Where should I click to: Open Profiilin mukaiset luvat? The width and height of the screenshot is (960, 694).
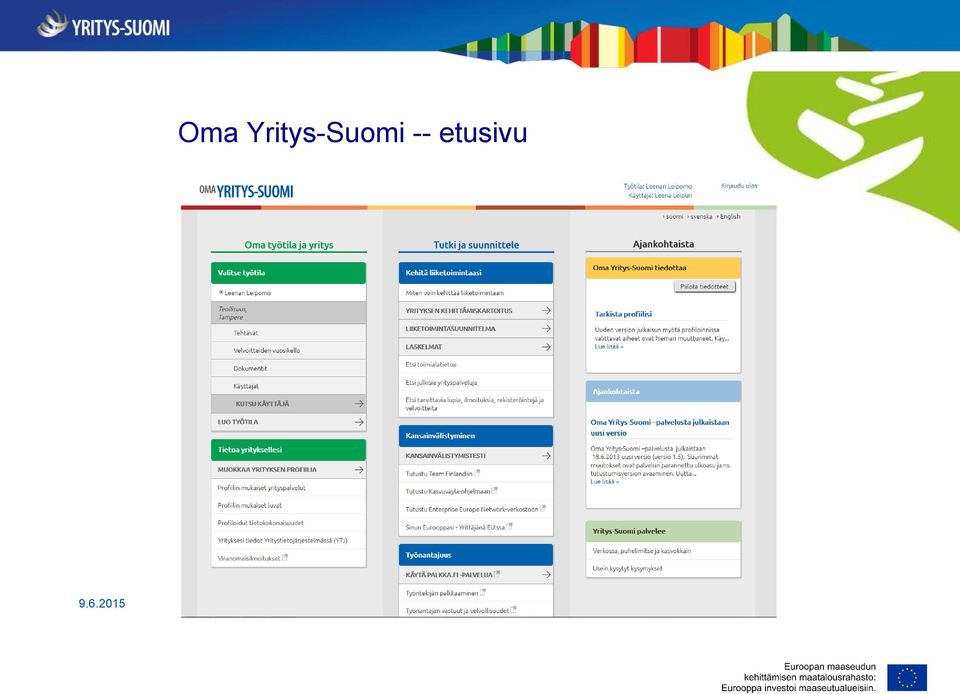tap(250, 506)
